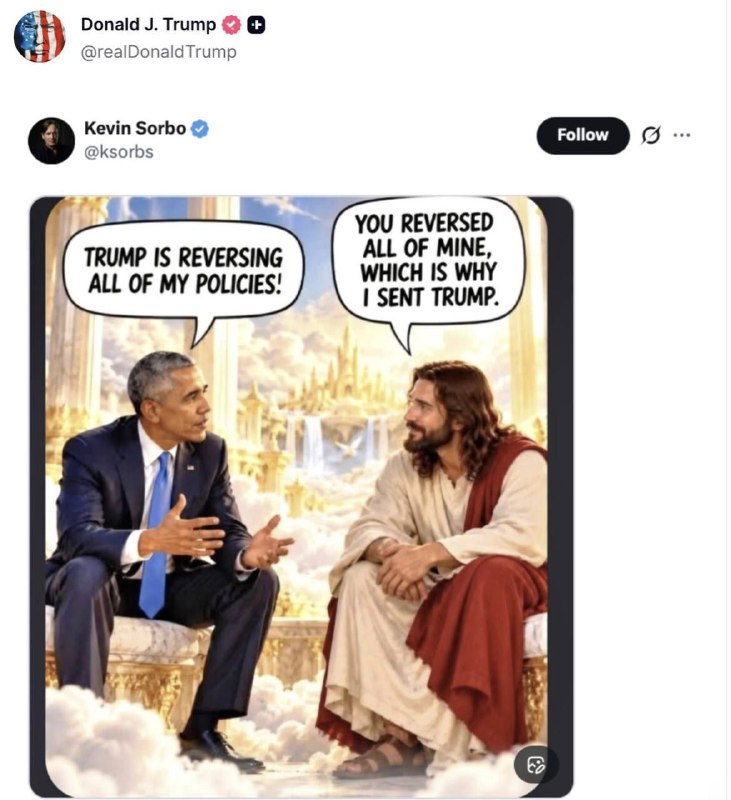The width and height of the screenshot is (731, 800).
Task: Click the red verified badge beside Trump's name
Action: click(231, 24)
